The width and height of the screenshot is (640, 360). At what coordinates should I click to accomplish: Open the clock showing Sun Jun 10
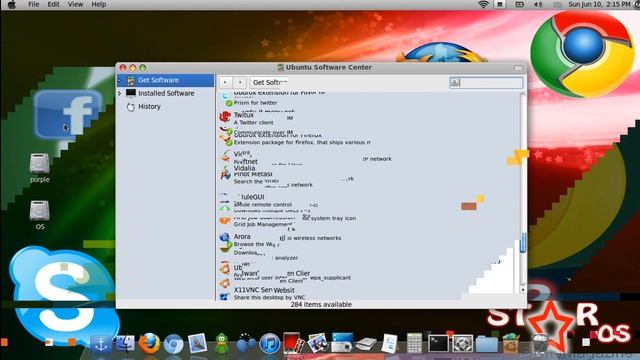coord(599,4)
